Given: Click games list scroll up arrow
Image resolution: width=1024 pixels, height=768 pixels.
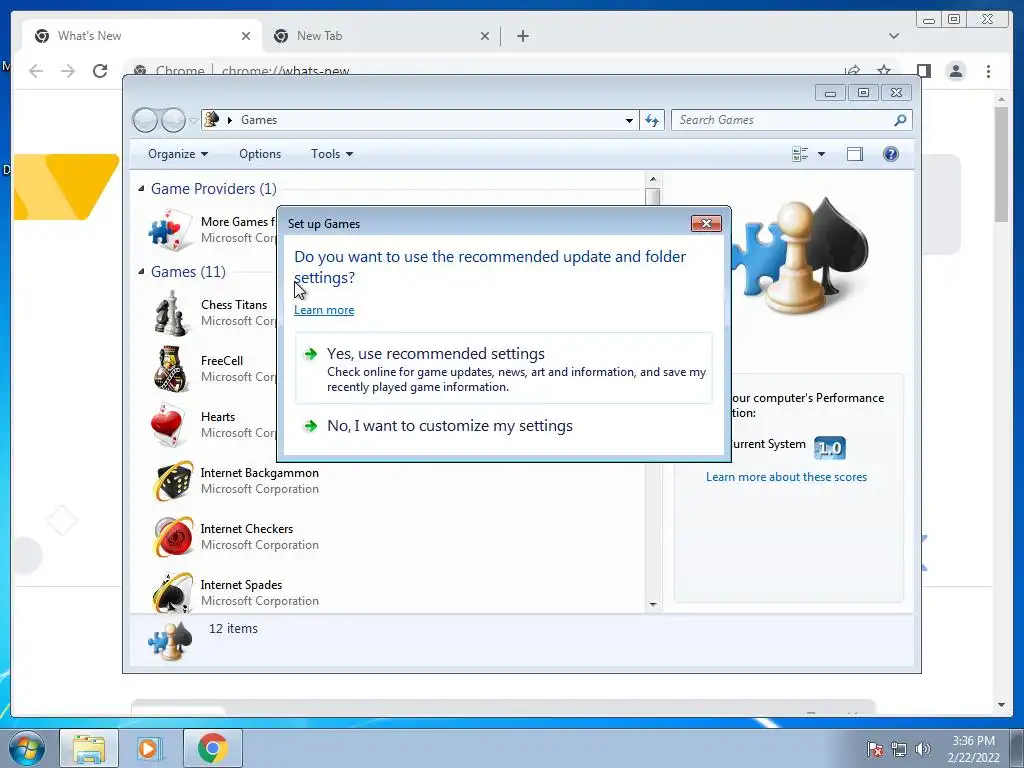Looking at the screenshot, I should [x=653, y=179].
